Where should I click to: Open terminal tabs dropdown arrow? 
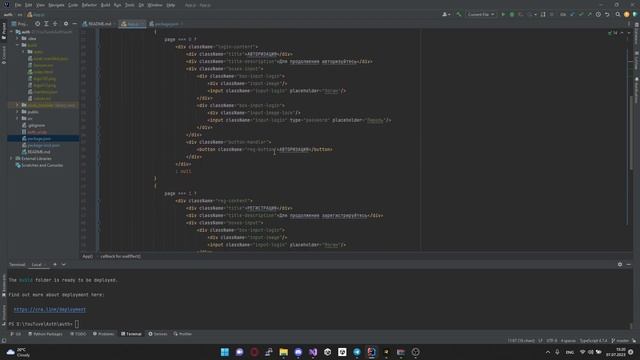click(x=64, y=264)
